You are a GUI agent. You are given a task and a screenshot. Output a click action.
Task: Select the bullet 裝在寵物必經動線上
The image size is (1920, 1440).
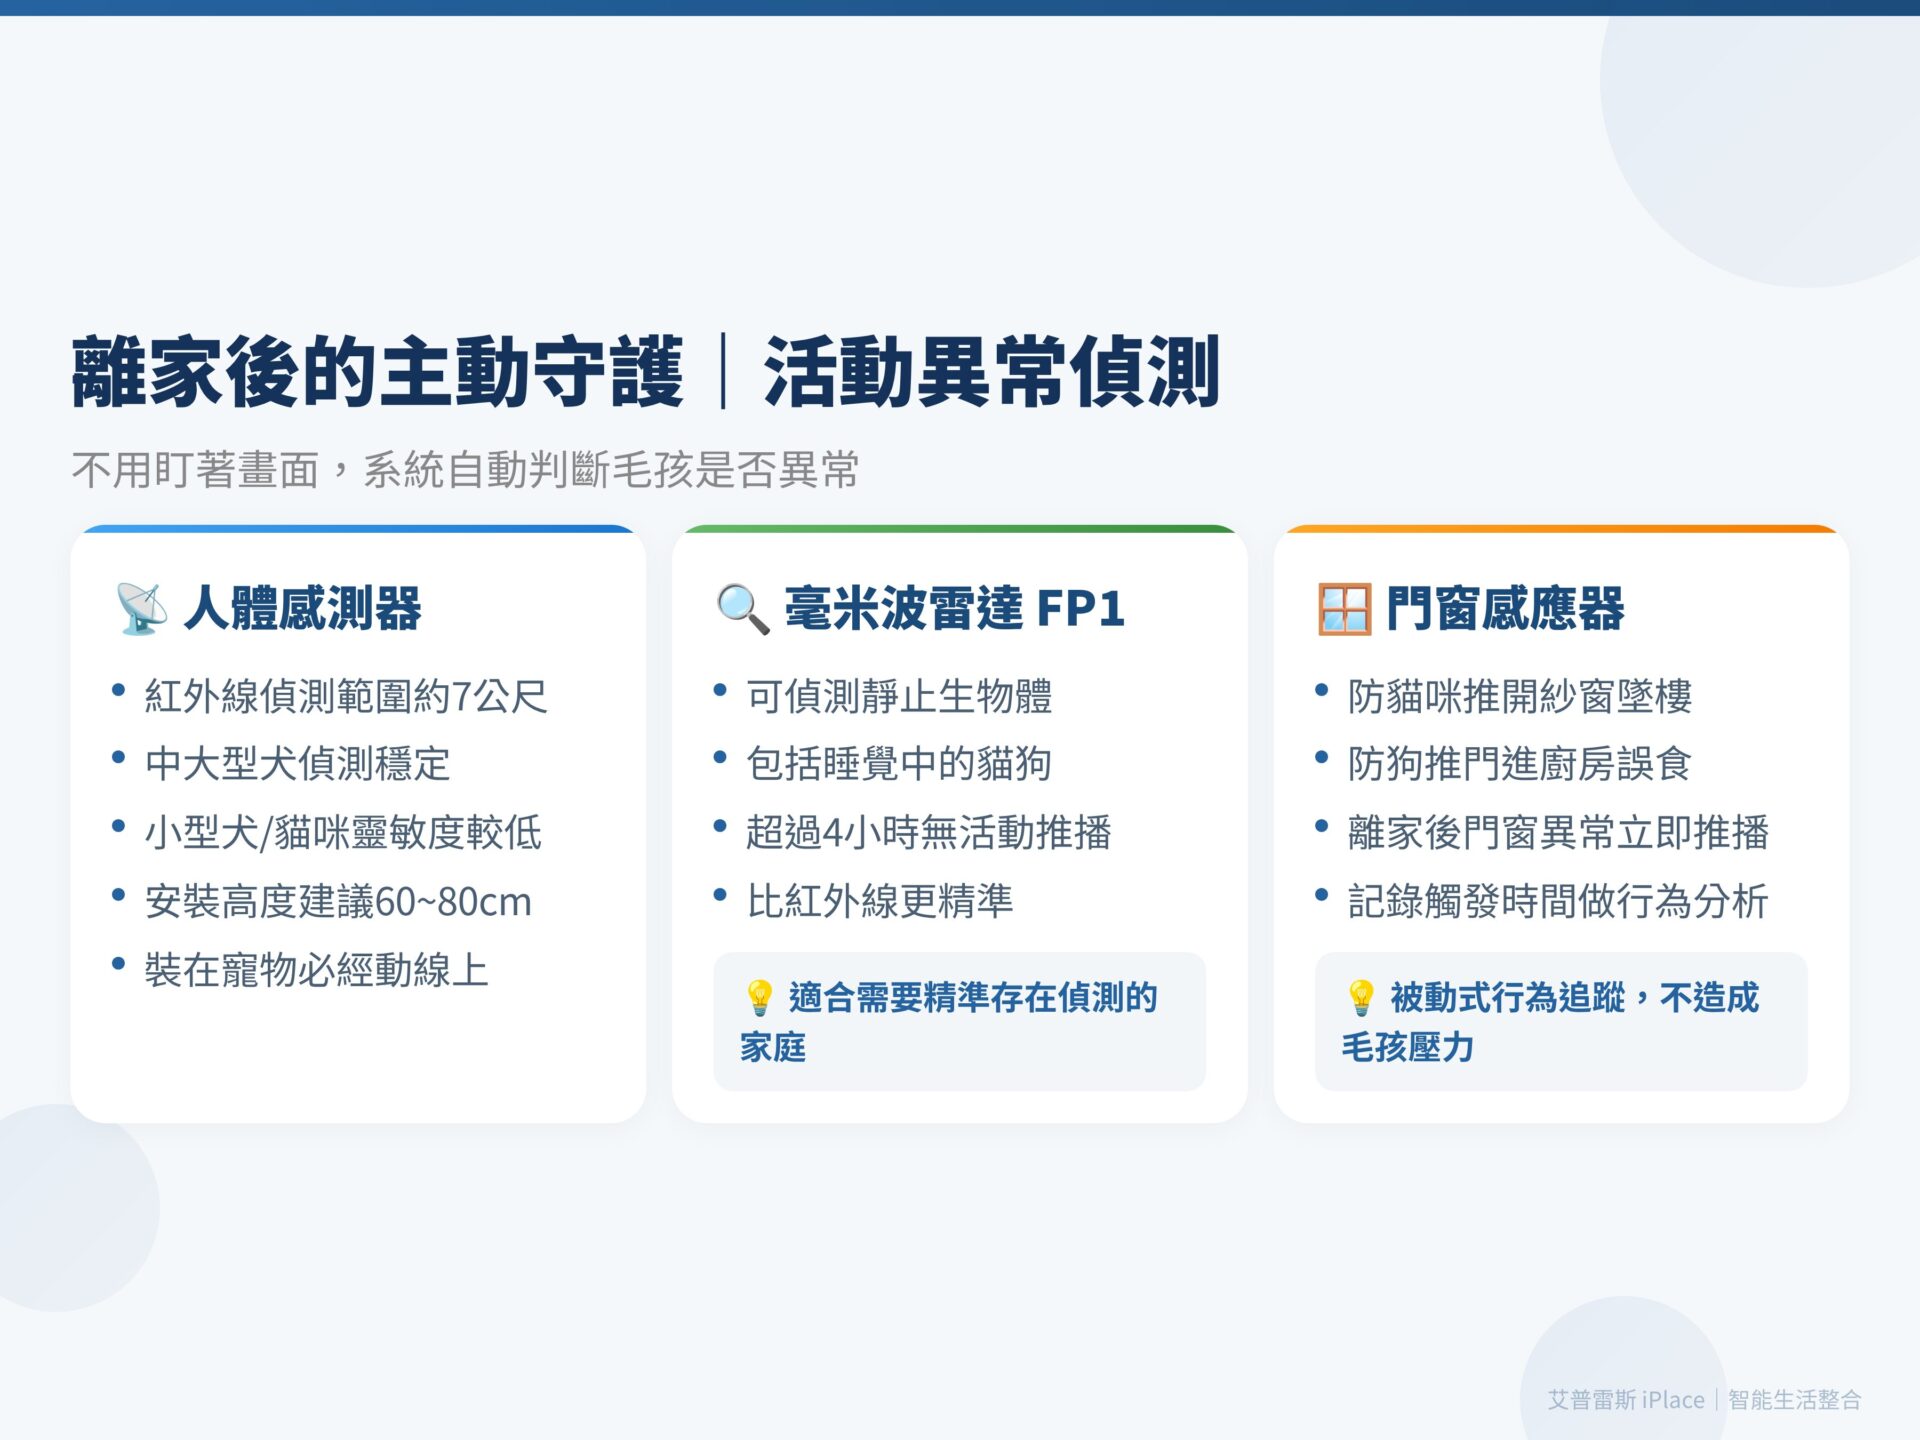(x=317, y=970)
